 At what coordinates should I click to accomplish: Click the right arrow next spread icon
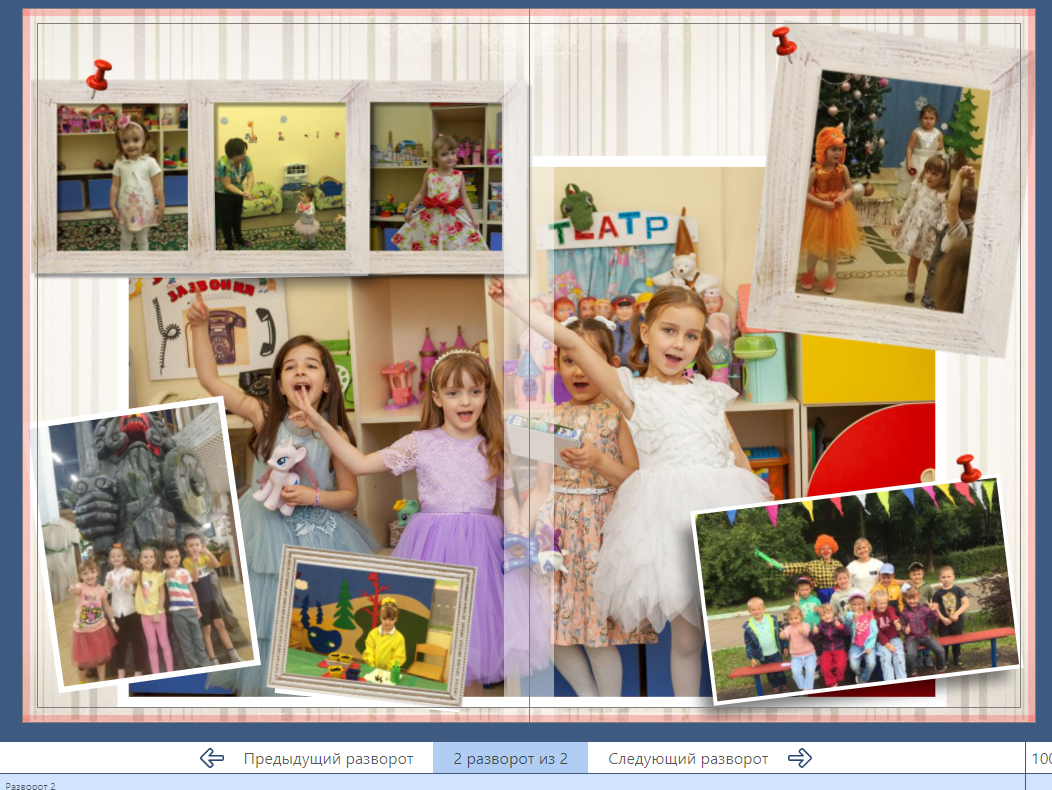tap(799, 758)
